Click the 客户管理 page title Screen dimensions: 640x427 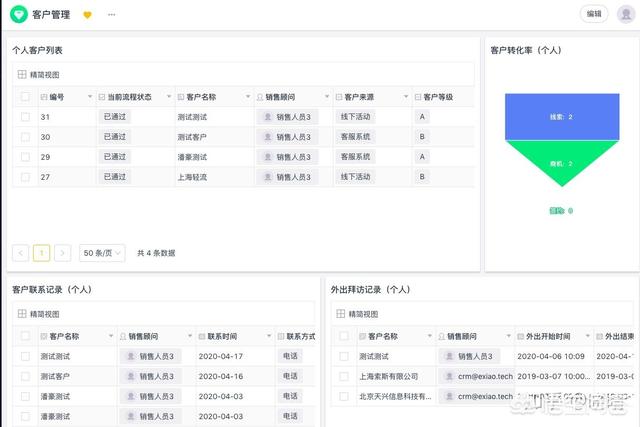pyautogui.click(x=51, y=15)
